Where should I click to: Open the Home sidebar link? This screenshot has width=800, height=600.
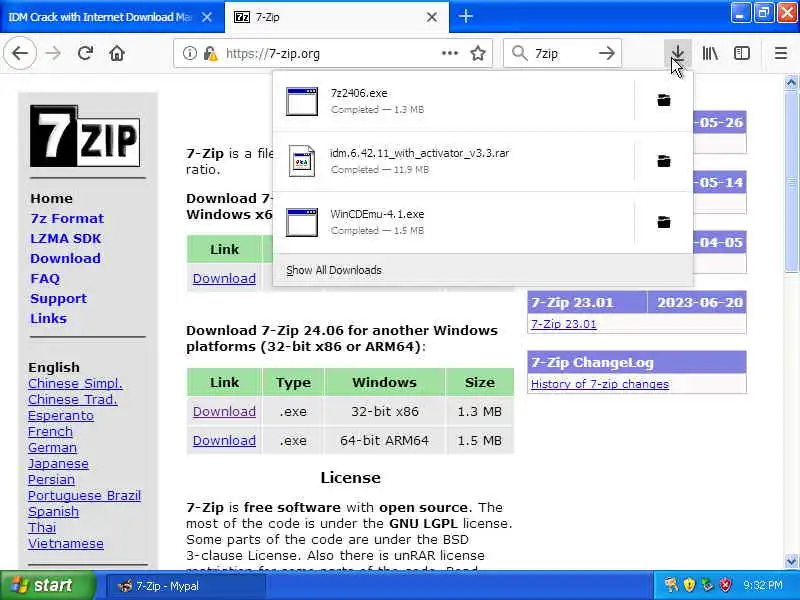[51, 198]
